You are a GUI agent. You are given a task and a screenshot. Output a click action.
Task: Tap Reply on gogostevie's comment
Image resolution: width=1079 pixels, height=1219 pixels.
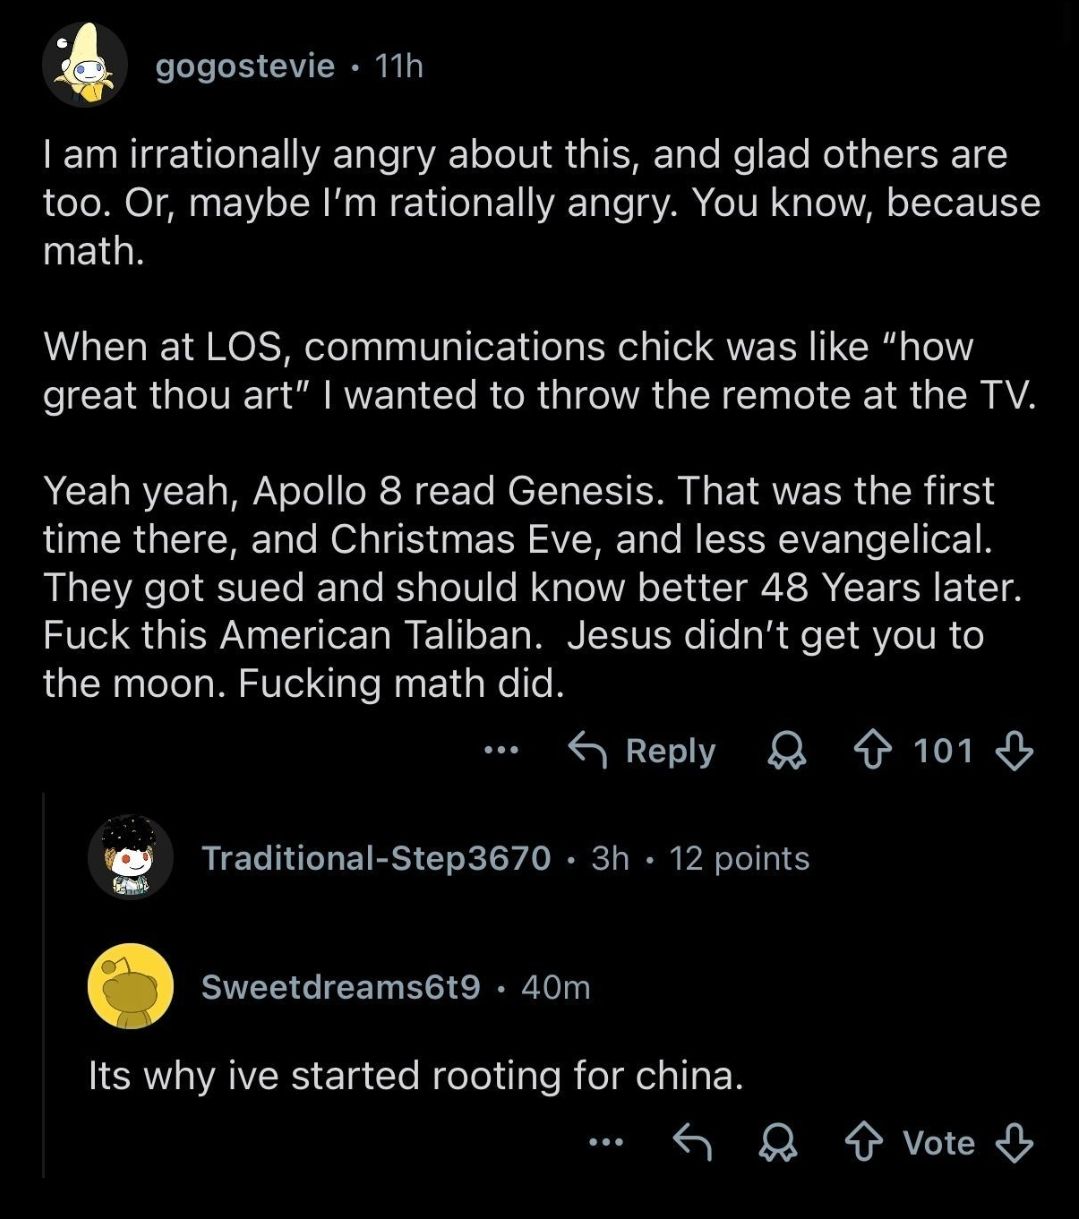[x=642, y=750]
